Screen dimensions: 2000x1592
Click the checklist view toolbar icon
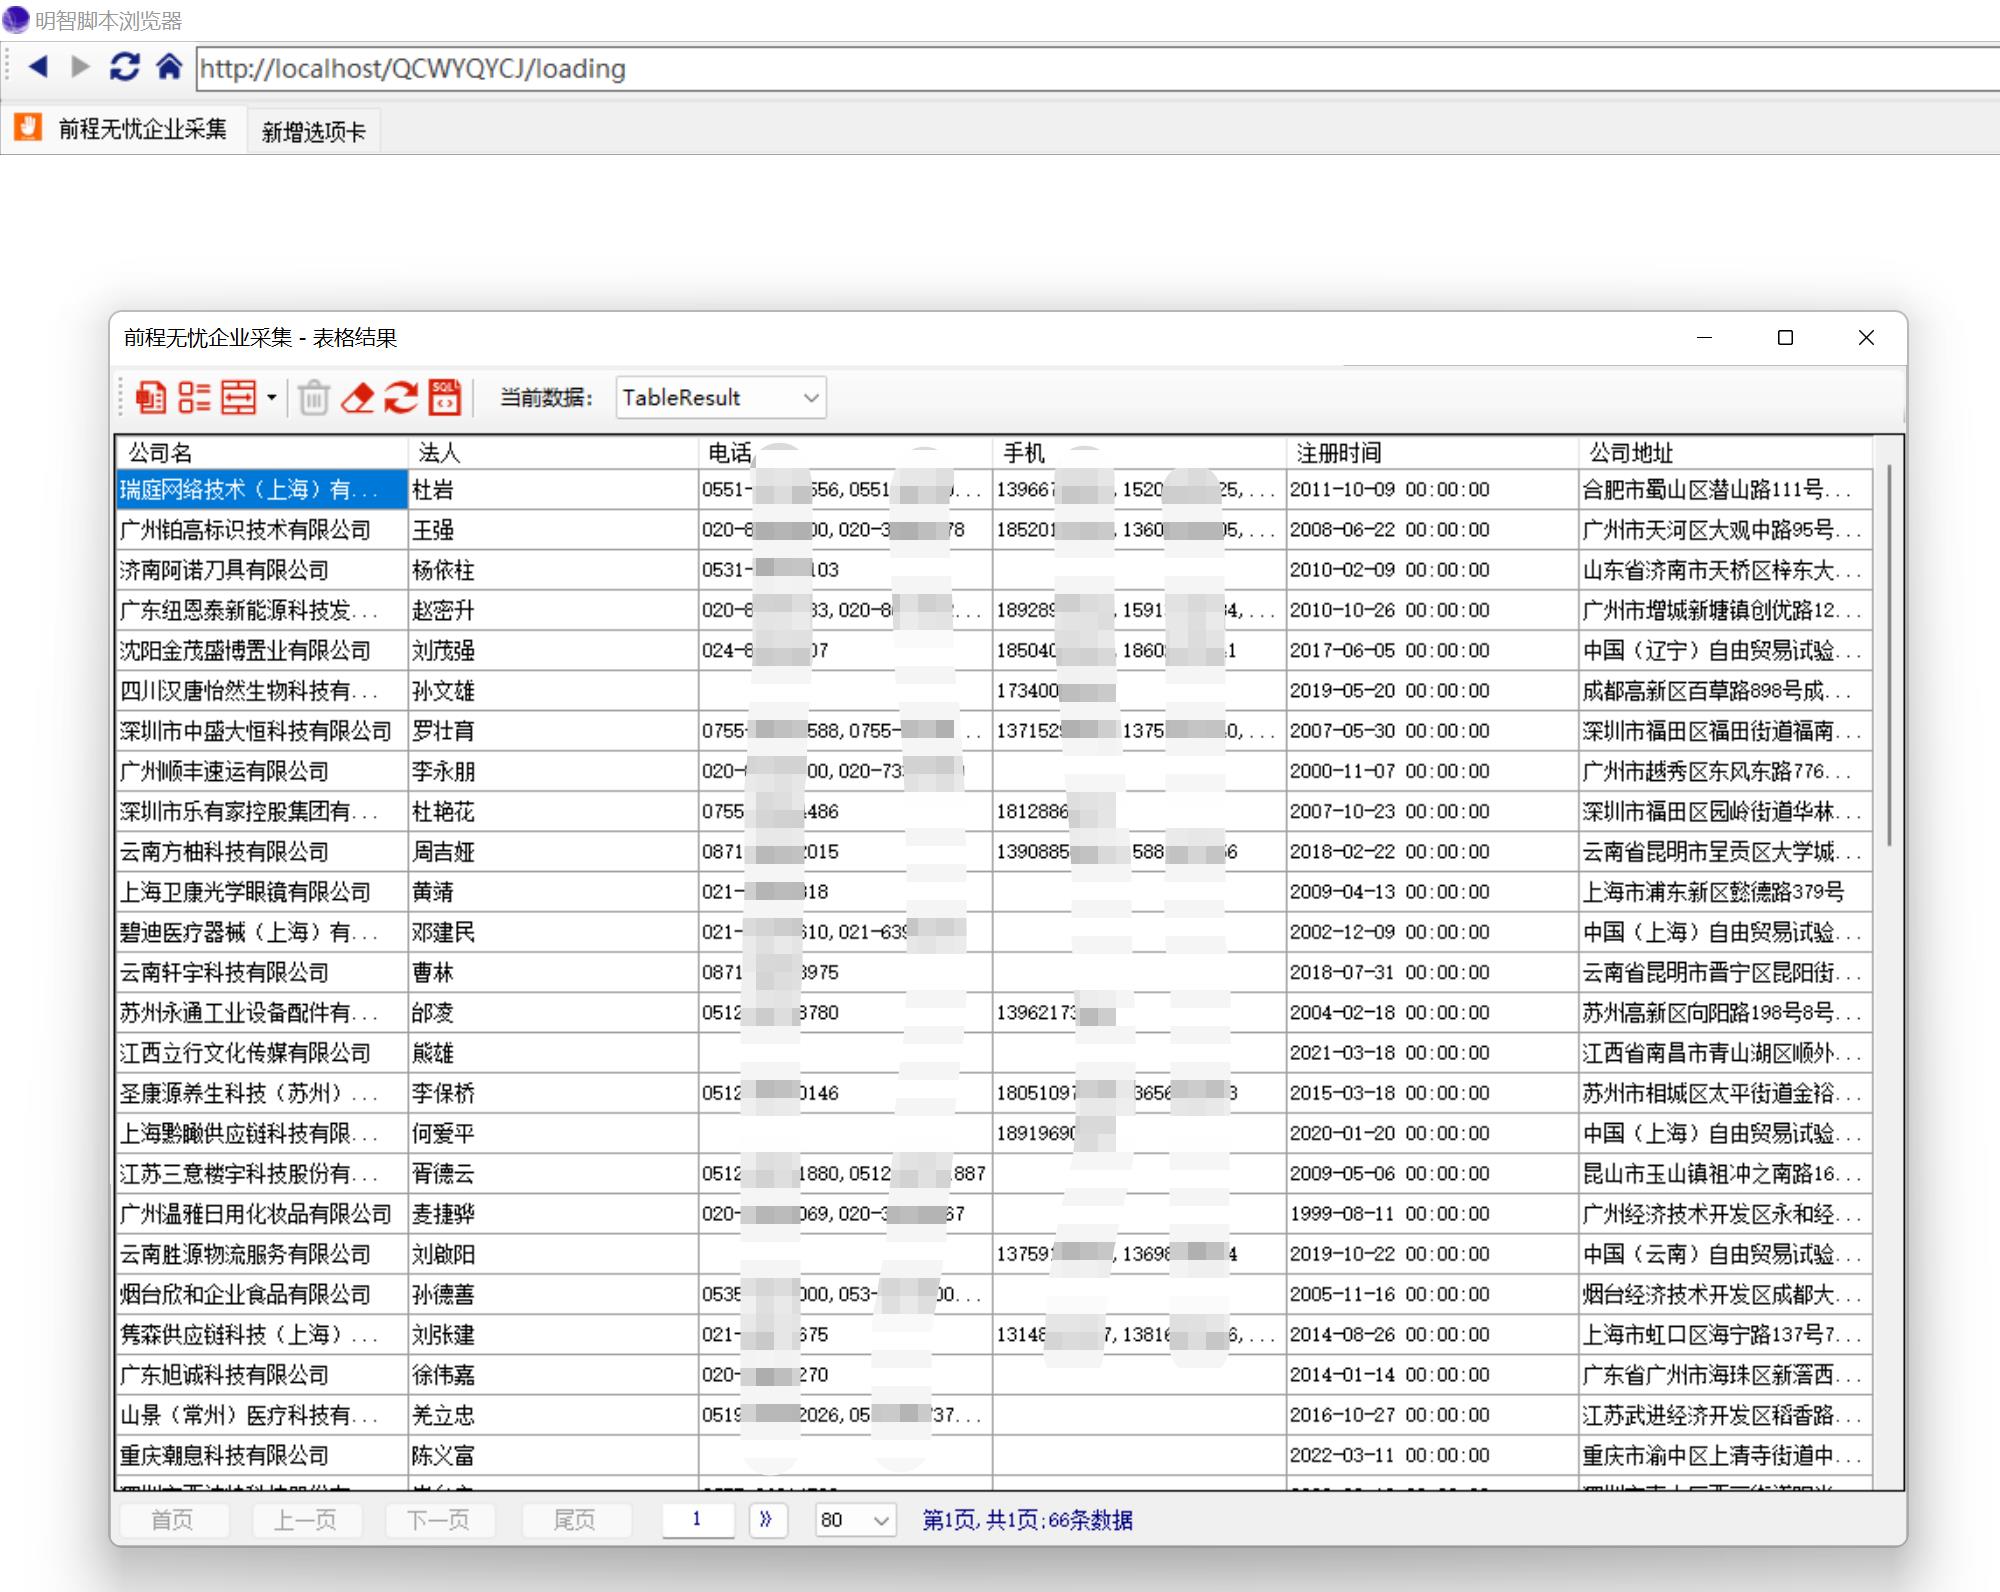pos(194,397)
